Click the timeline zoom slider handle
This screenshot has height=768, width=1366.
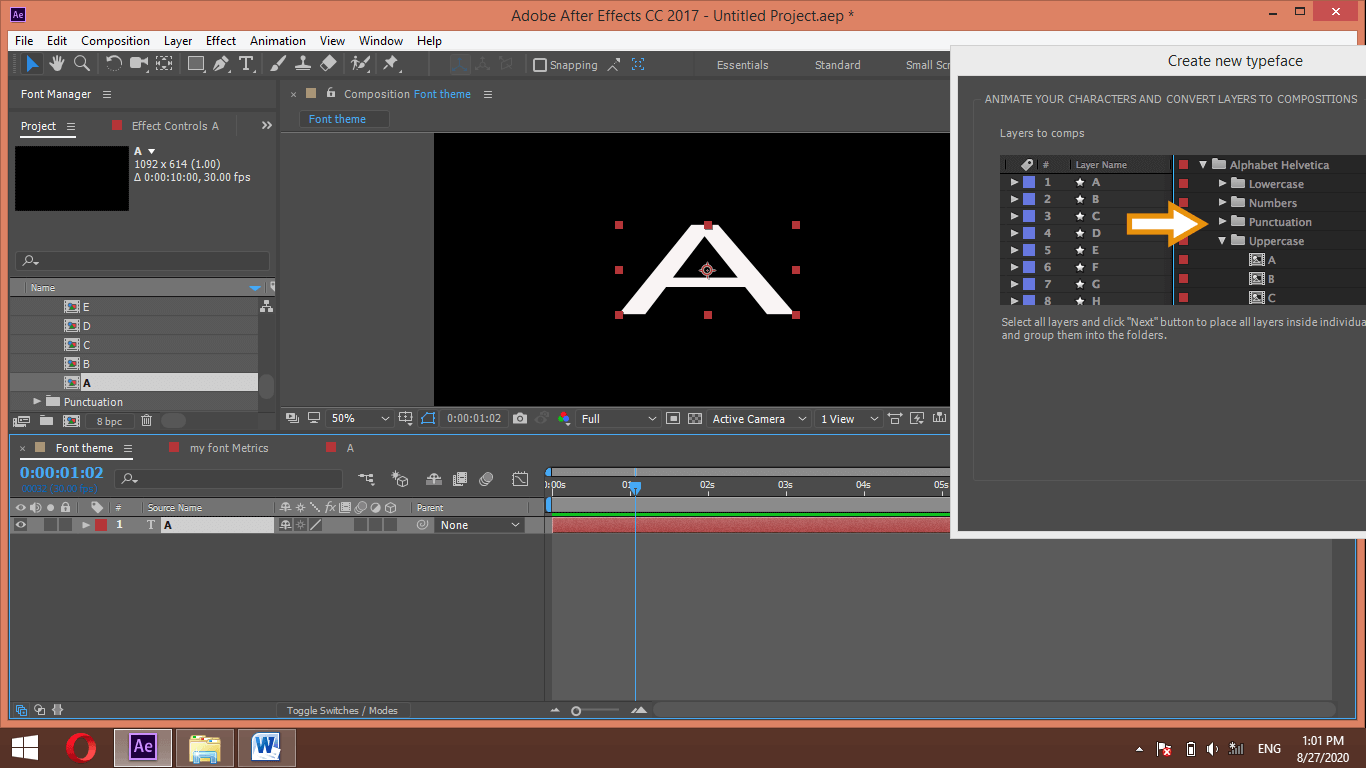click(x=576, y=711)
